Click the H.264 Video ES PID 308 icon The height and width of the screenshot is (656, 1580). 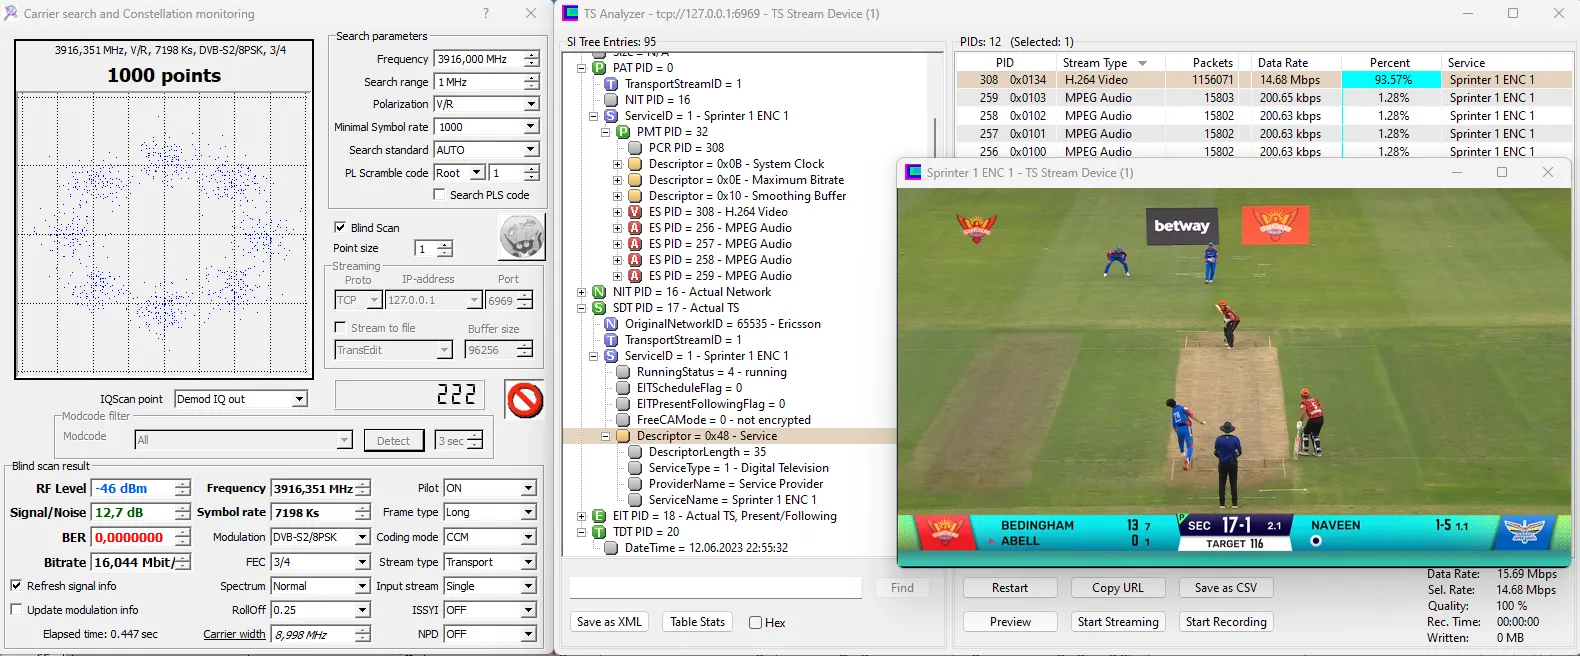click(x=634, y=212)
